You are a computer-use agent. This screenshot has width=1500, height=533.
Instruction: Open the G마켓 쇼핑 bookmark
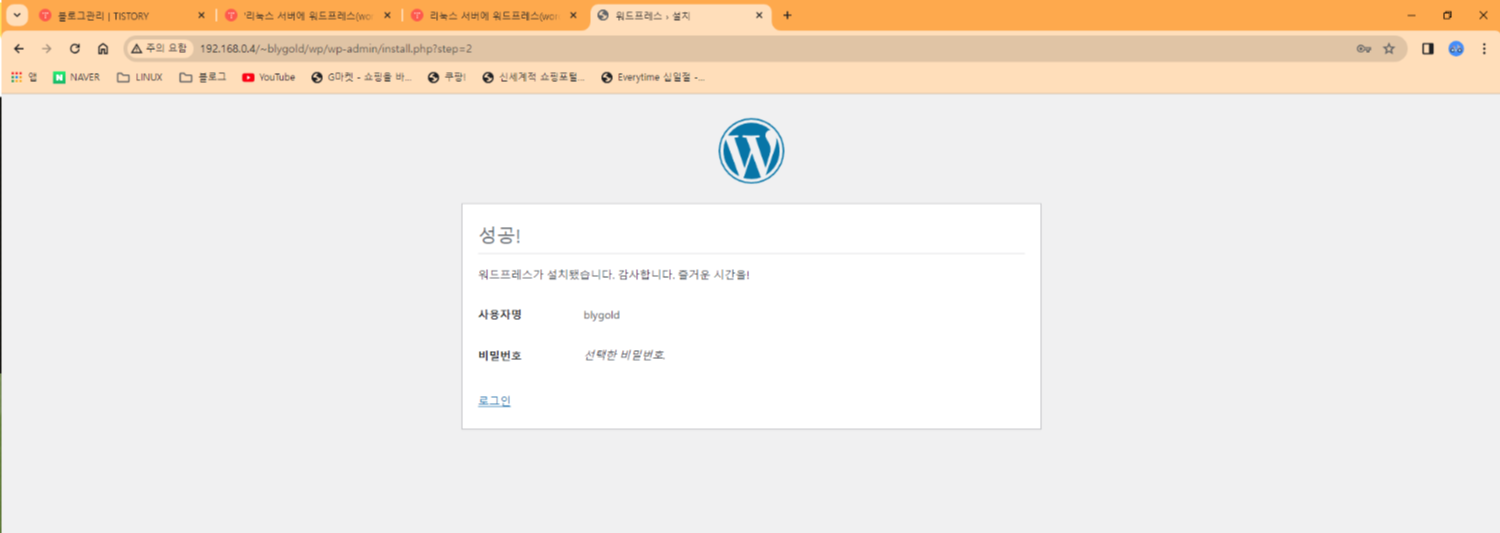point(362,77)
